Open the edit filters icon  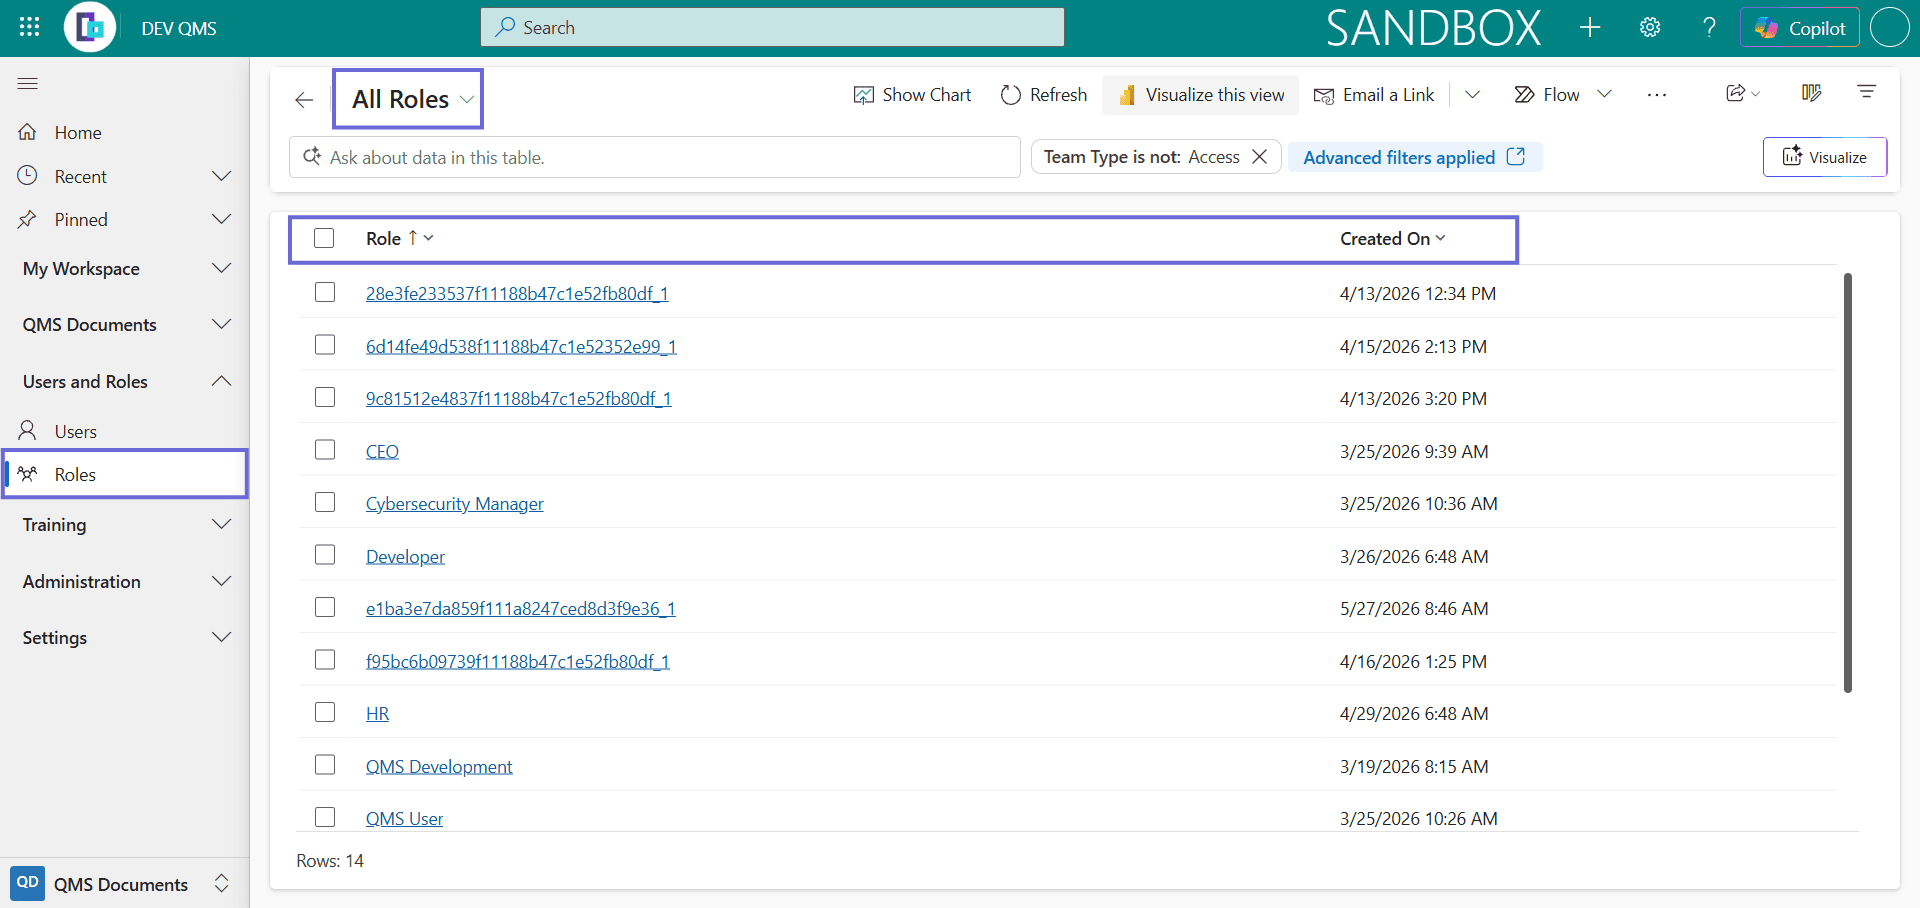[1866, 92]
